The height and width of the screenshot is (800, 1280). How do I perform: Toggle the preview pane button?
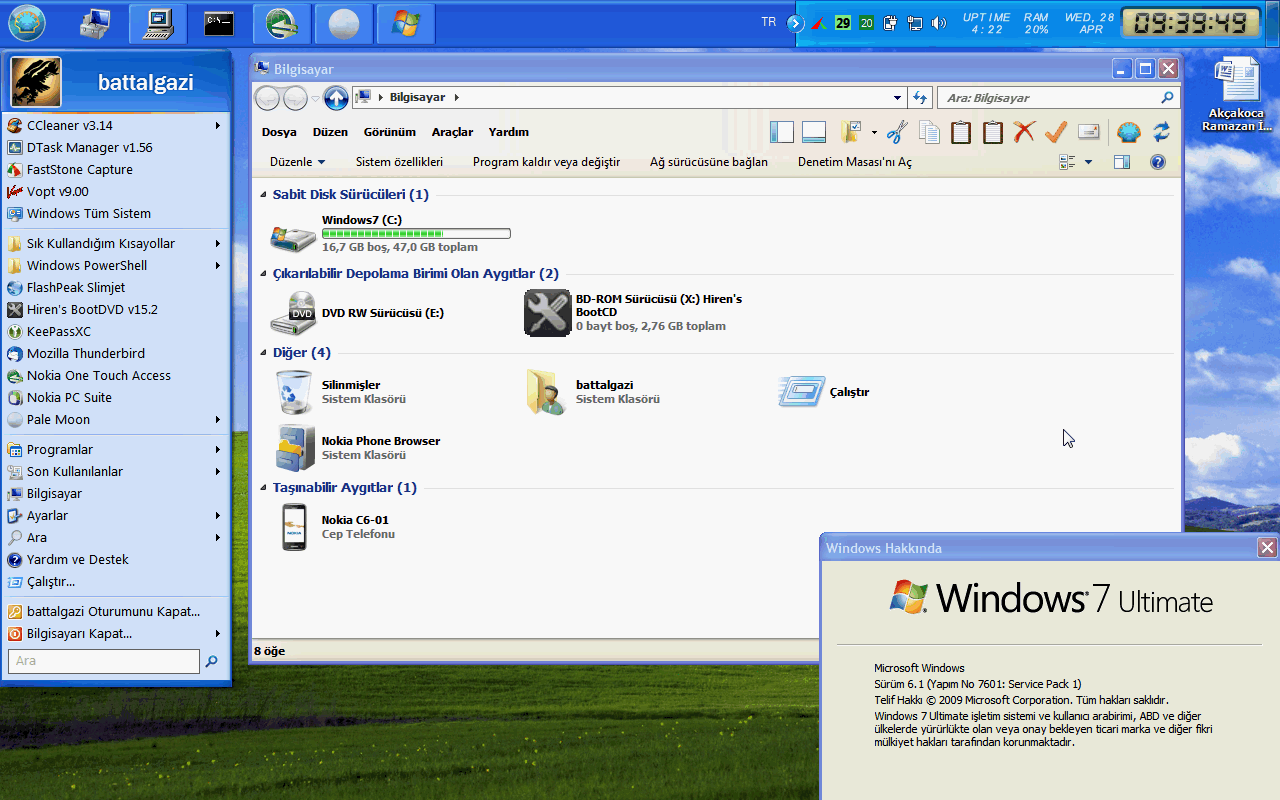pyautogui.click(x=1122, y=162)
